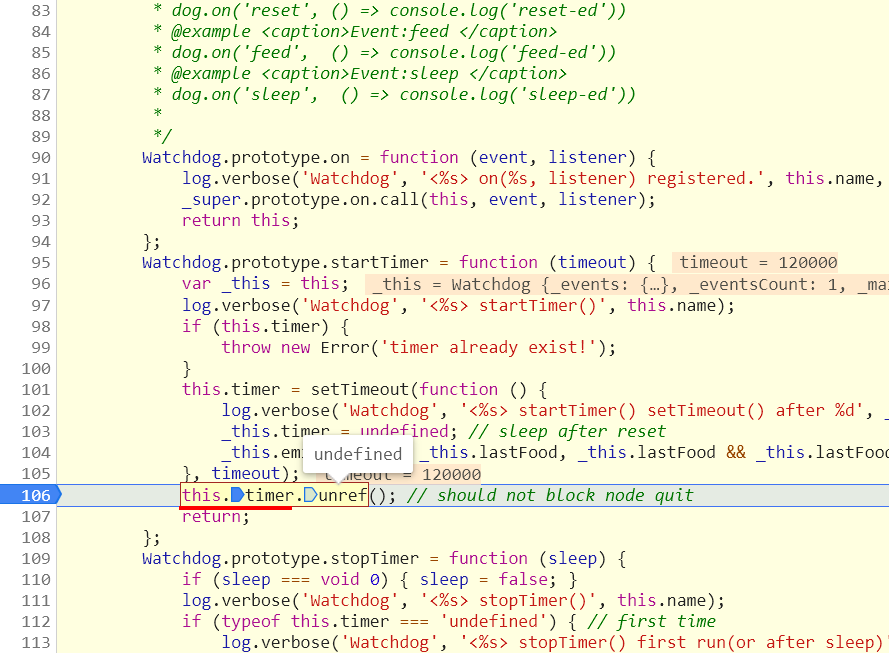Click 'Watchdog.prototype.on' on line 90
Viewport: 889px width, 653px height.
coord(246,158)
